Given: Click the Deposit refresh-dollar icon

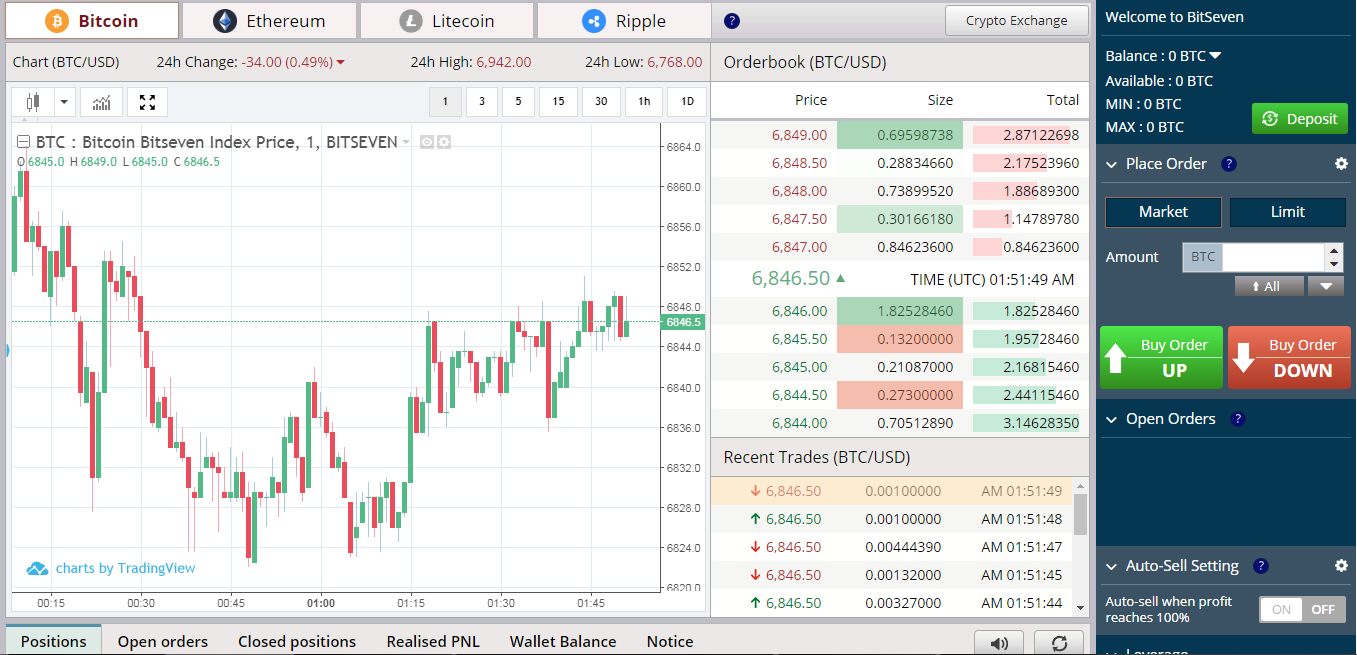Looking at the screenshot, I should tap(1270, 119).
